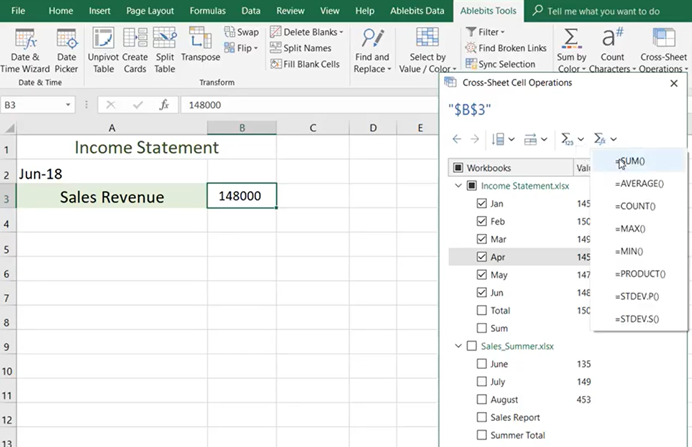The width and height of the screenshot is (692, 447).
Task: Expand the Delete Blanks dropdown
Action: pyautogui.click(x=341, y=32)
